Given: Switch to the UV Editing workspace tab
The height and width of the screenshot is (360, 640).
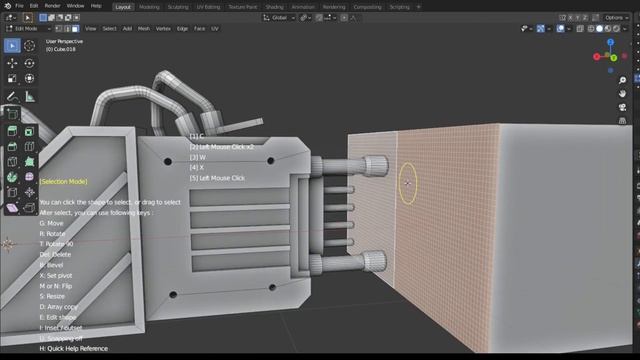Looking at the screenshot, I should [208, 7].
